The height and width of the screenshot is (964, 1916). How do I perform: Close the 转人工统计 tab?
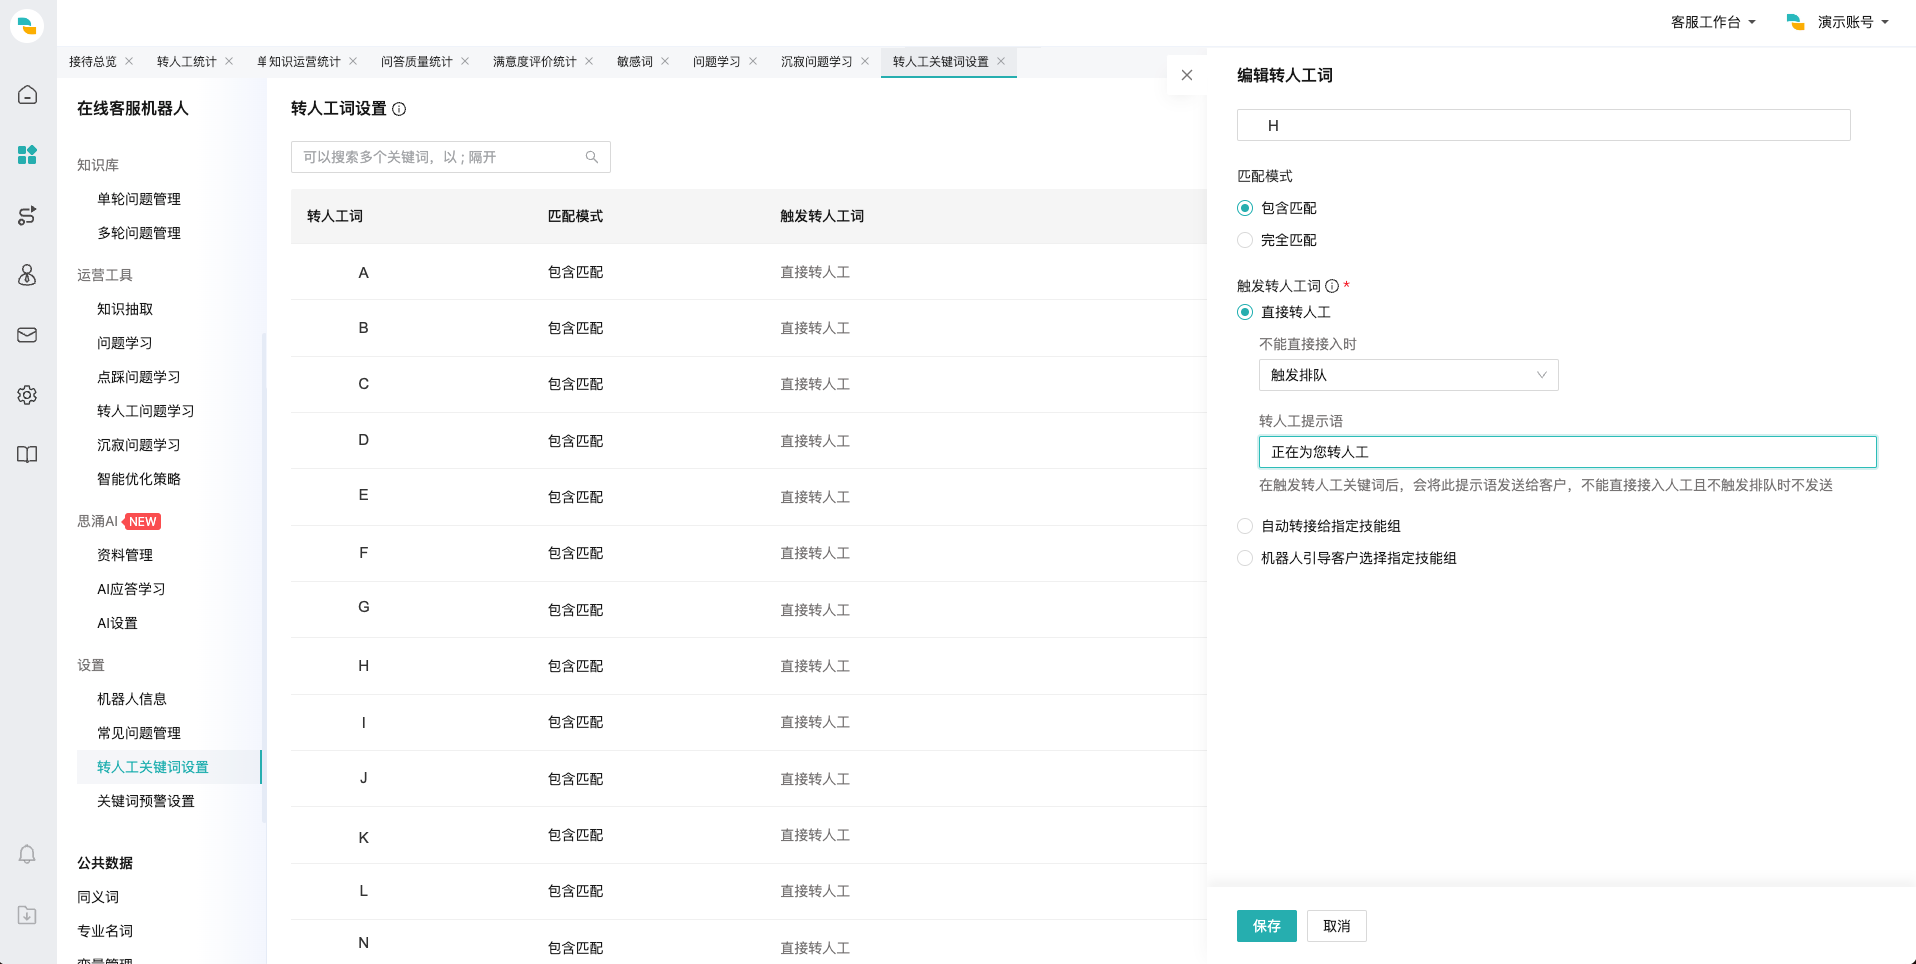point(229,61)
